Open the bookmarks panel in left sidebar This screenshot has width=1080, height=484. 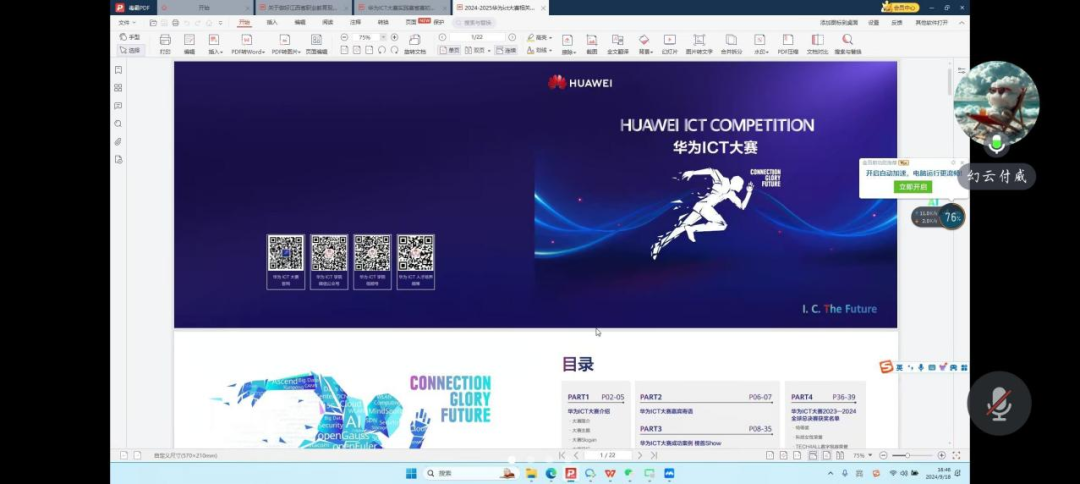pos(118,70)
